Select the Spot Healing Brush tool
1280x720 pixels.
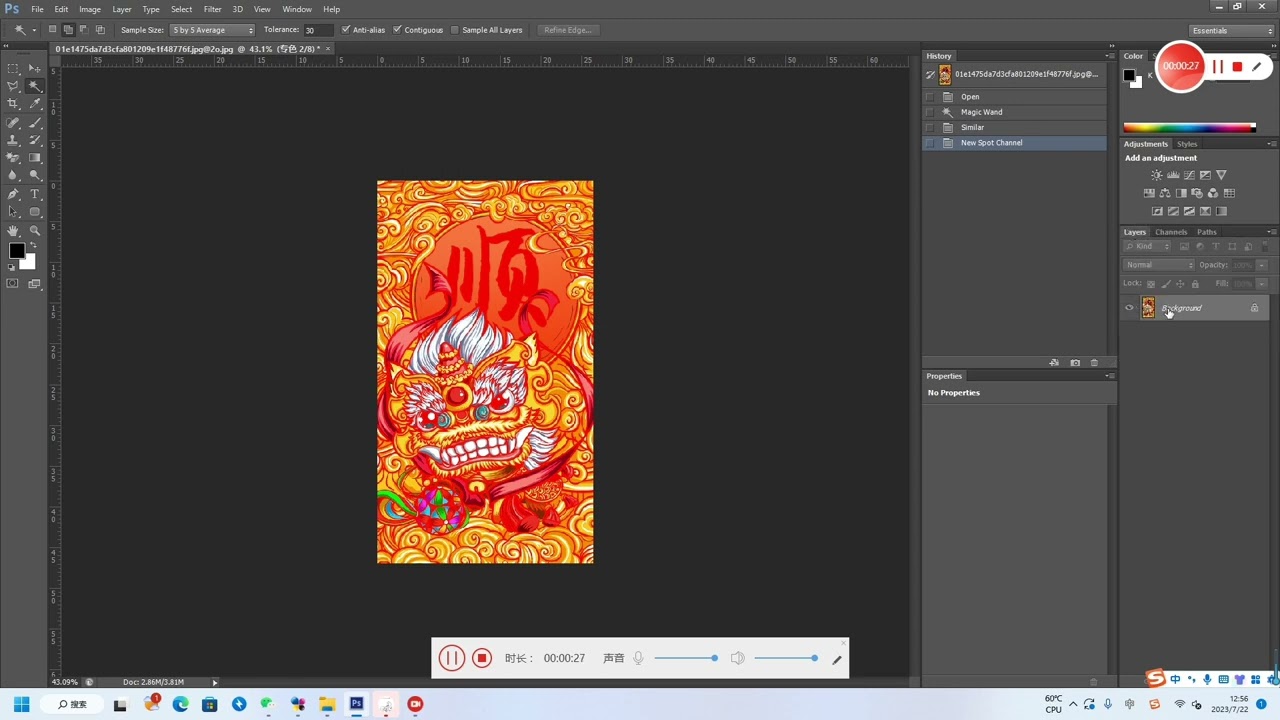click(x=13, y=122)
